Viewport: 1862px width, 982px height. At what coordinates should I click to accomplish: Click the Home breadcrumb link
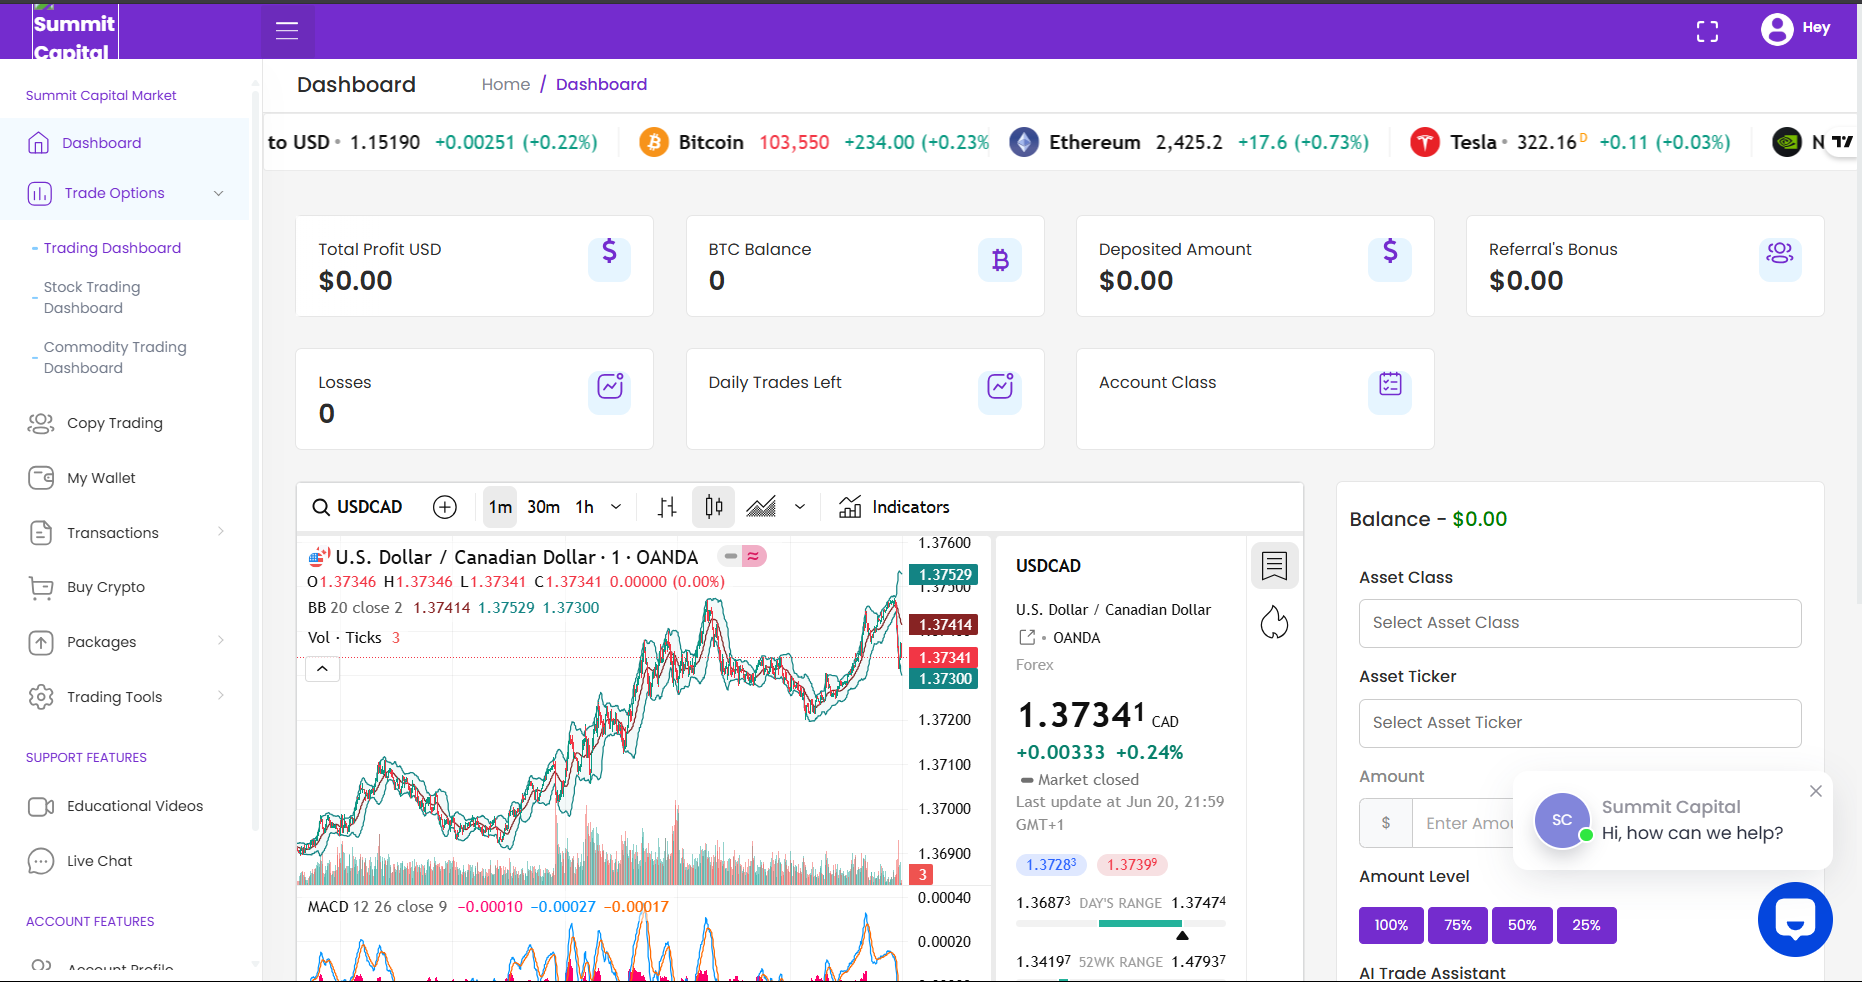[506, 85]
